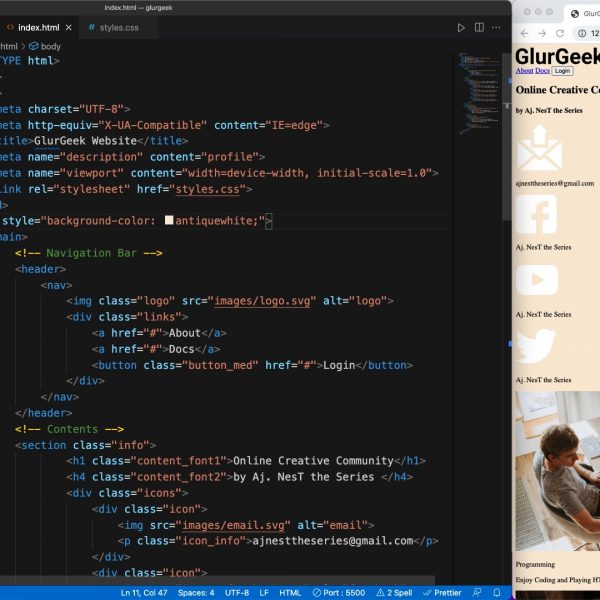Click the antiquewhite color swatch in code

coord(169,221)
